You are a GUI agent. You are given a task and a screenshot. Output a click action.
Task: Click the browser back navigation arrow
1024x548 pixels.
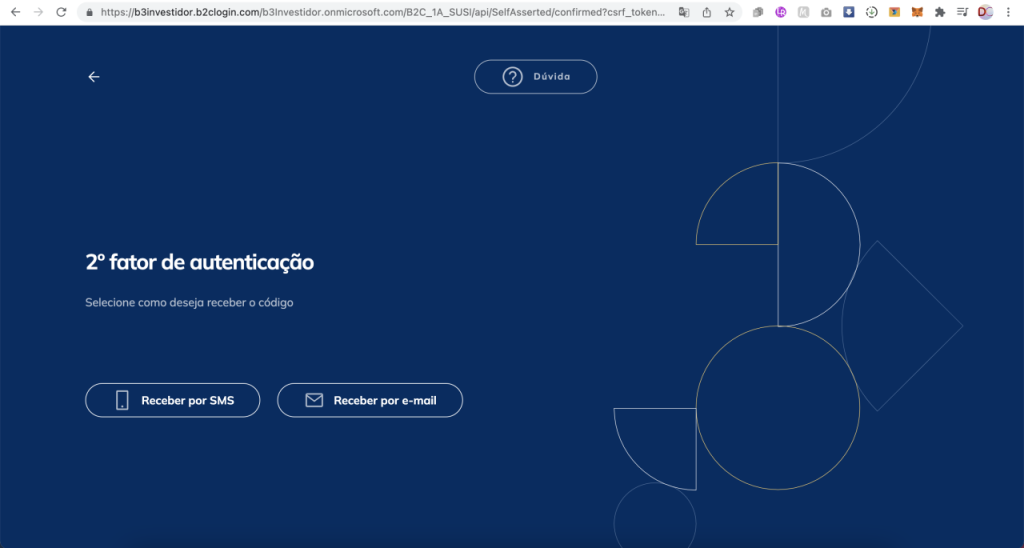[14, 12]
